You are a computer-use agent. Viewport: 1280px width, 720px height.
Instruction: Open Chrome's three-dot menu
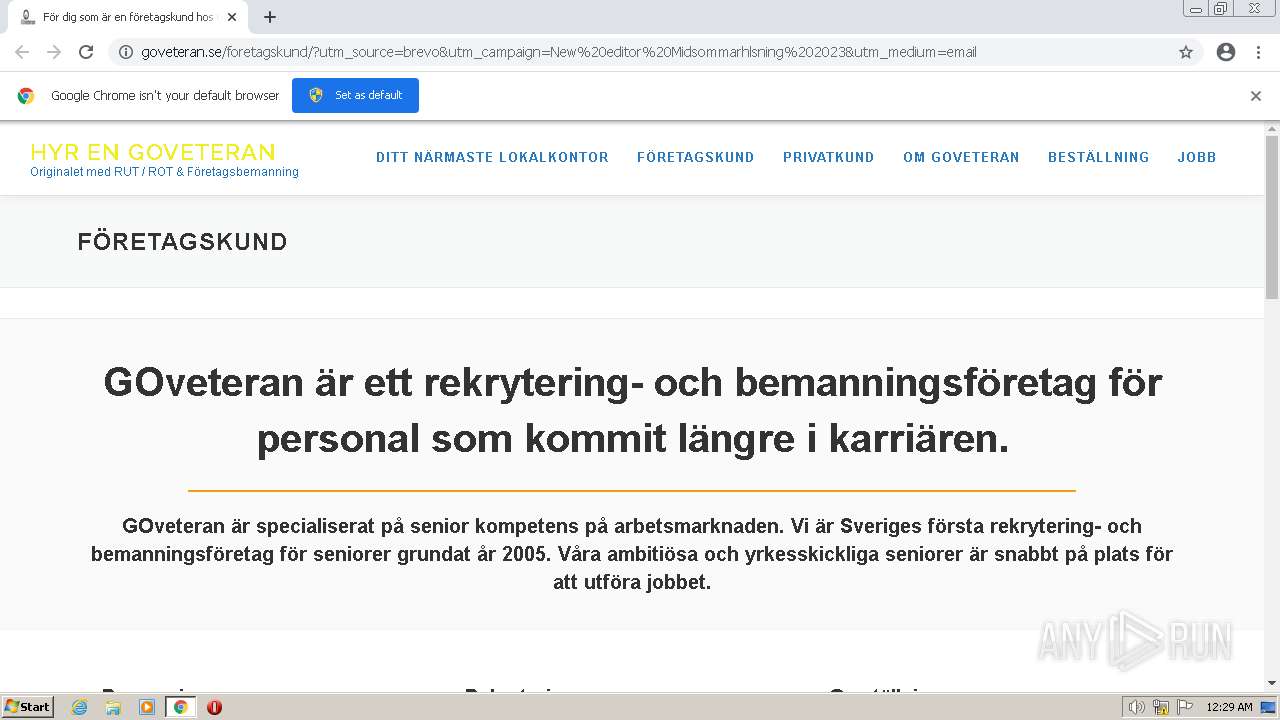coord(1258,52)
